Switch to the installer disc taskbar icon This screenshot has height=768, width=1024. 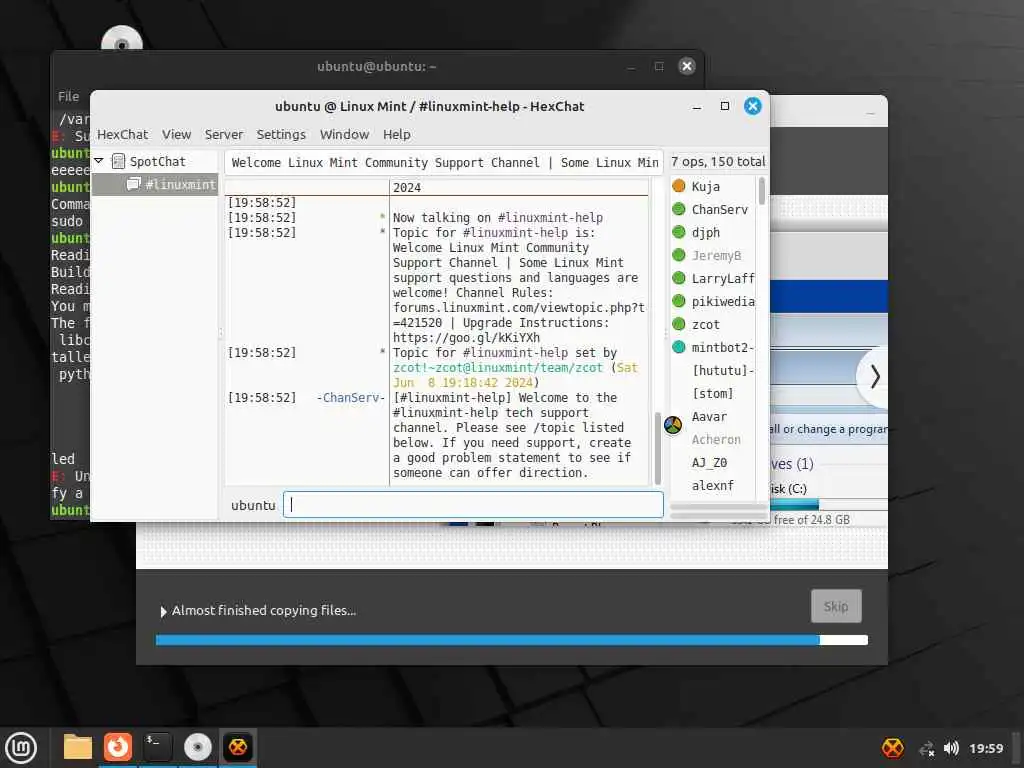197,747
